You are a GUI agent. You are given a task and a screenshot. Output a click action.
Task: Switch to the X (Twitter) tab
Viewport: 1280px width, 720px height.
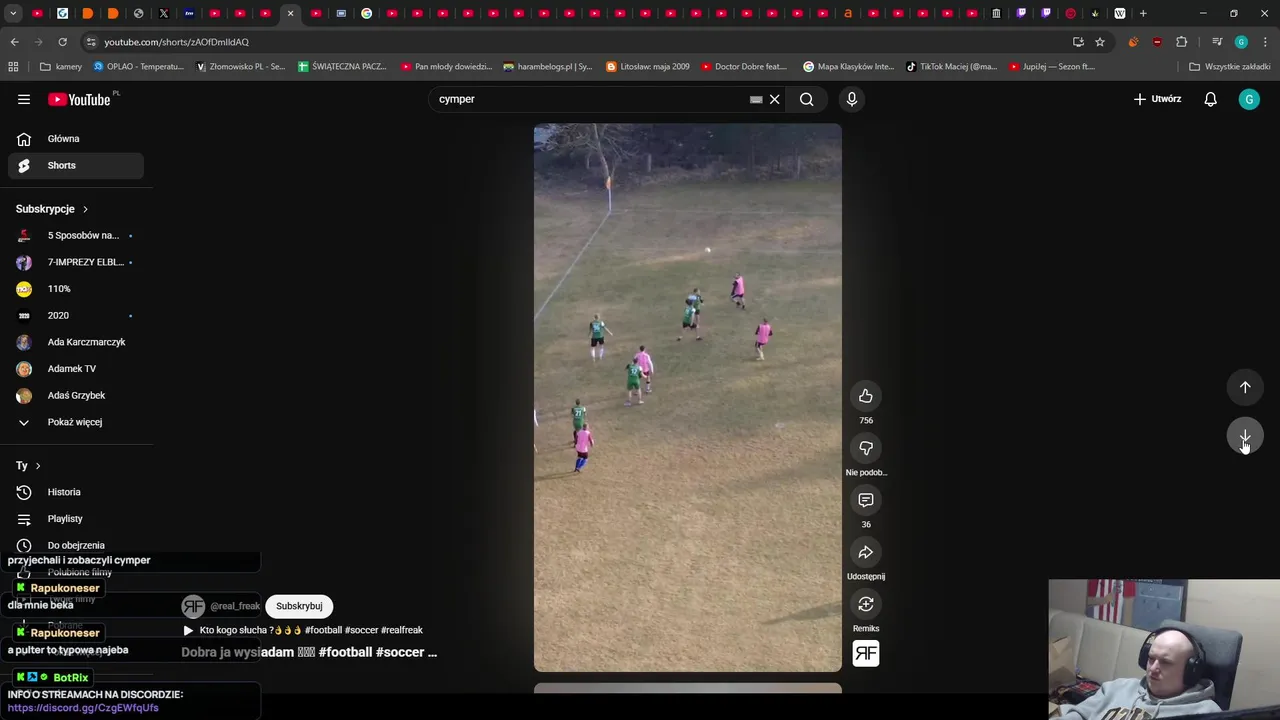[164, 13]
